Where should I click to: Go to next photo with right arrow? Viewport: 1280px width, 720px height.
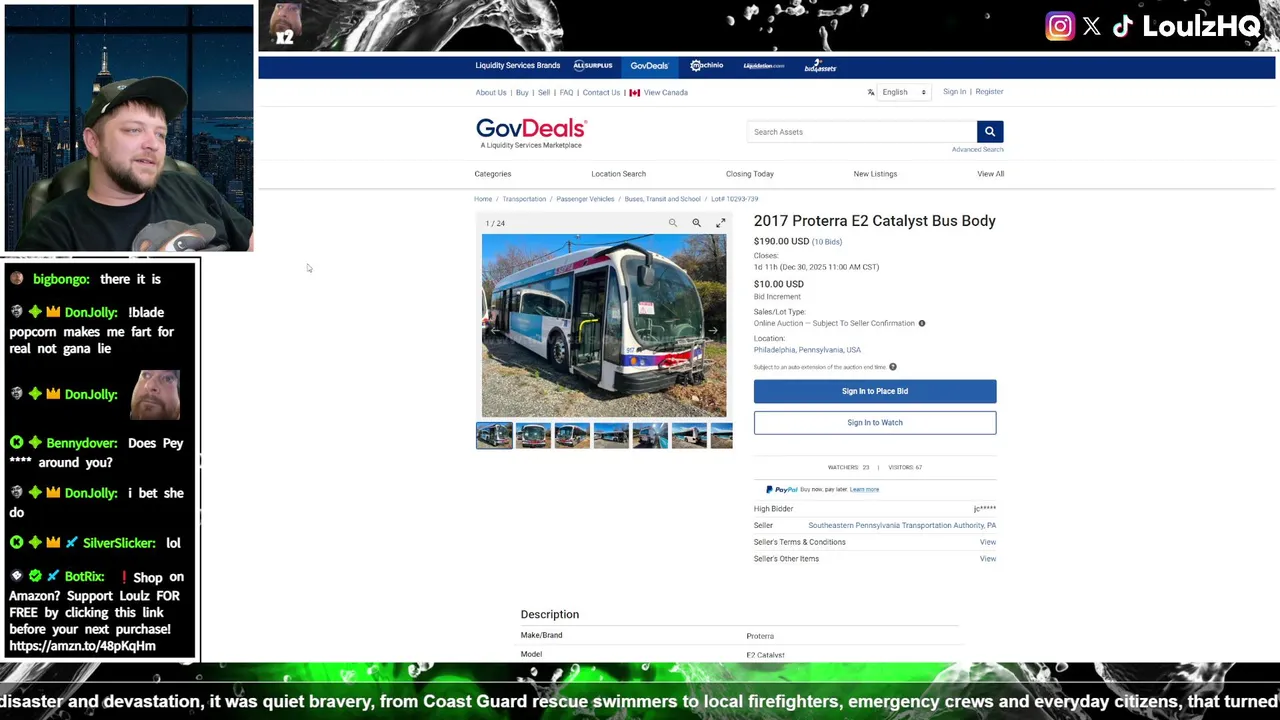pyautogui.click(x=713, y=330)
